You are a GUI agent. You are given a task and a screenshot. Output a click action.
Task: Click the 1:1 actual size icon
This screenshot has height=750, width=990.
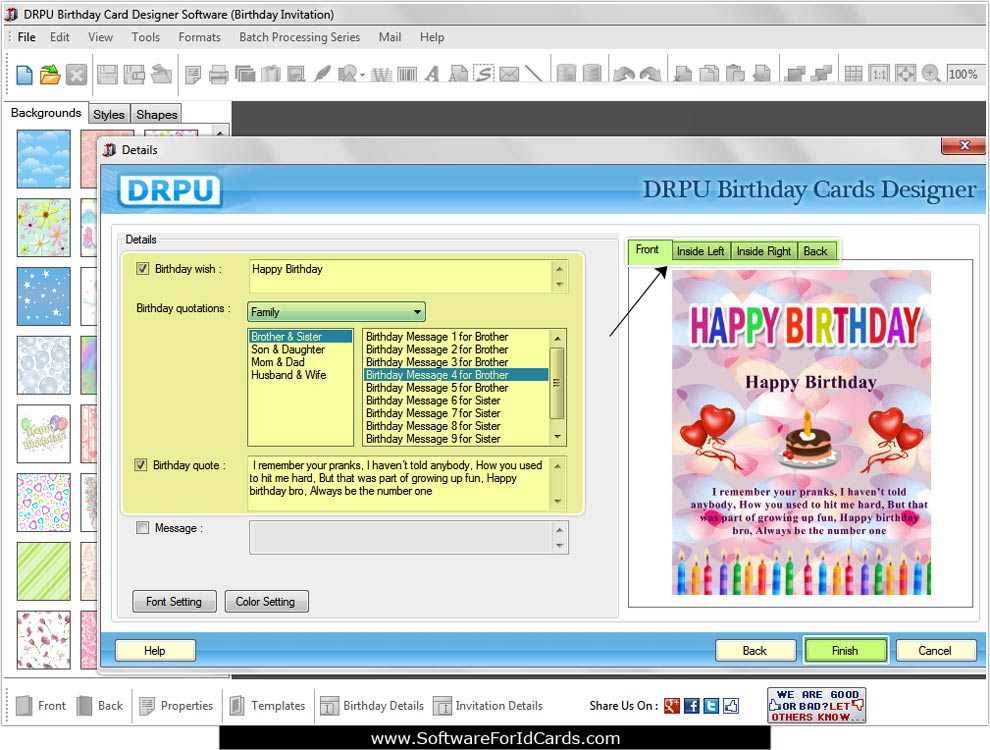tap(879, 74)
